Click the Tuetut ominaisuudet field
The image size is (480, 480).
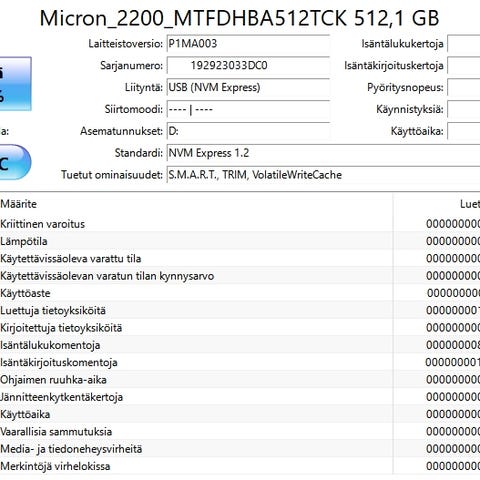(323, 175)
